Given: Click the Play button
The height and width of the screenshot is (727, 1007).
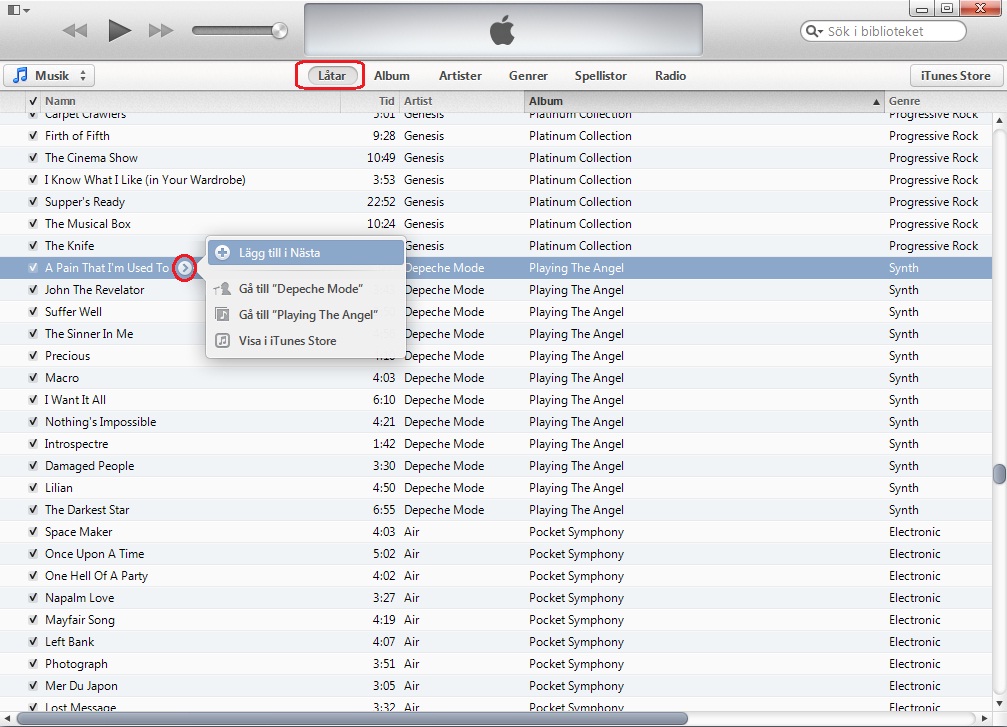Looking at the screenshot, I should (119, 30).
